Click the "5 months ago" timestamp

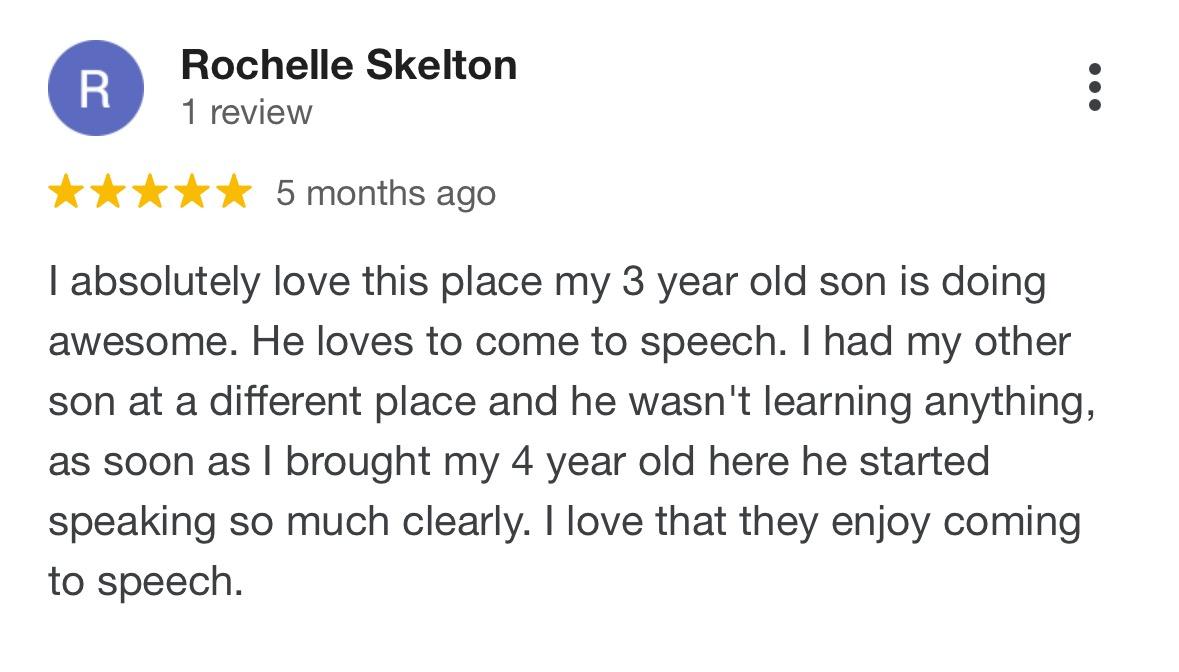coord(386,193)
